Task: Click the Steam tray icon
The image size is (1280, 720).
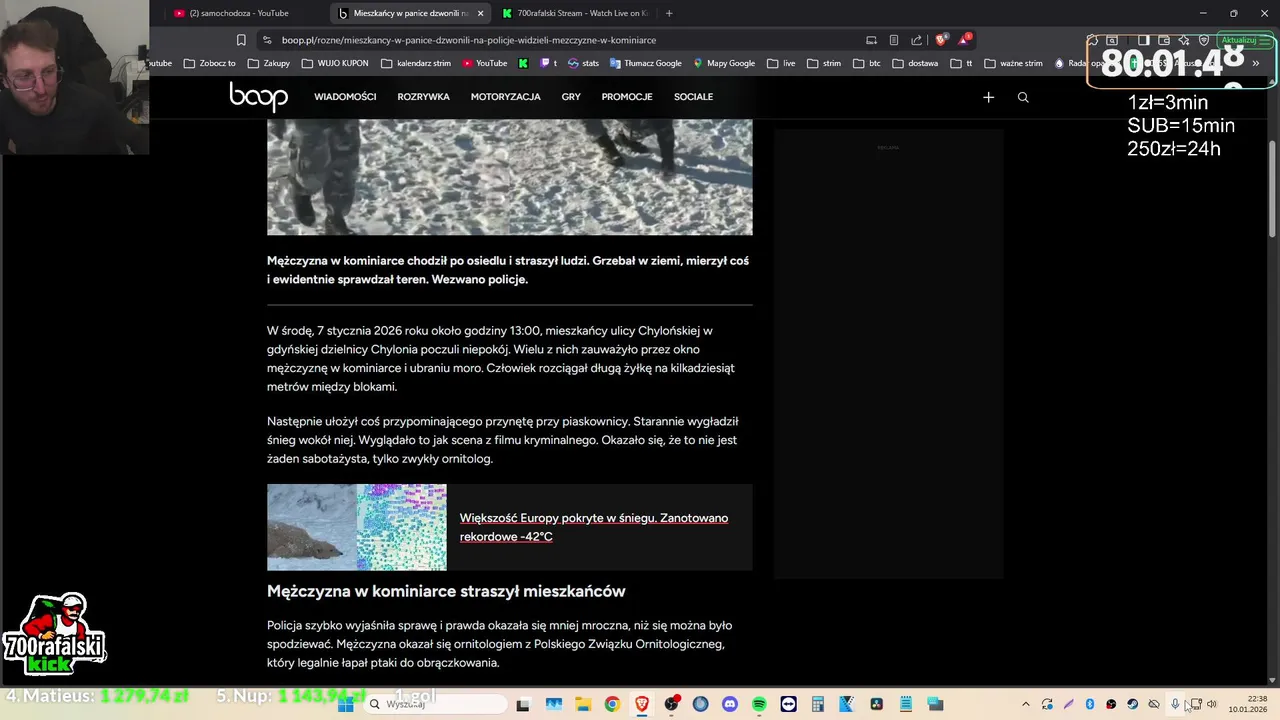Action: click(1132, 704)
